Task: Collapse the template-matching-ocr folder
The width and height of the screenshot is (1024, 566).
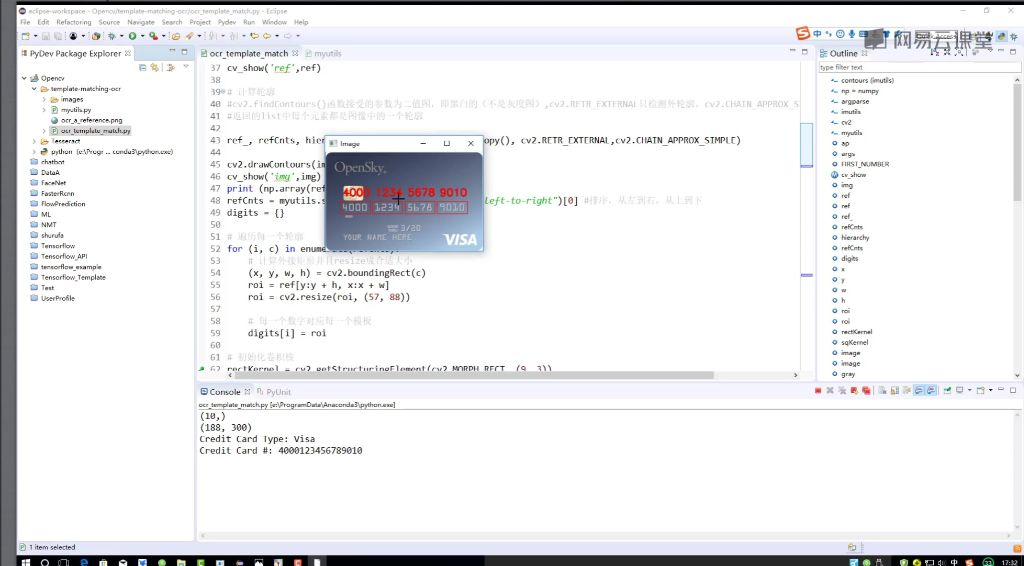Action: click(x=34, y=89)
